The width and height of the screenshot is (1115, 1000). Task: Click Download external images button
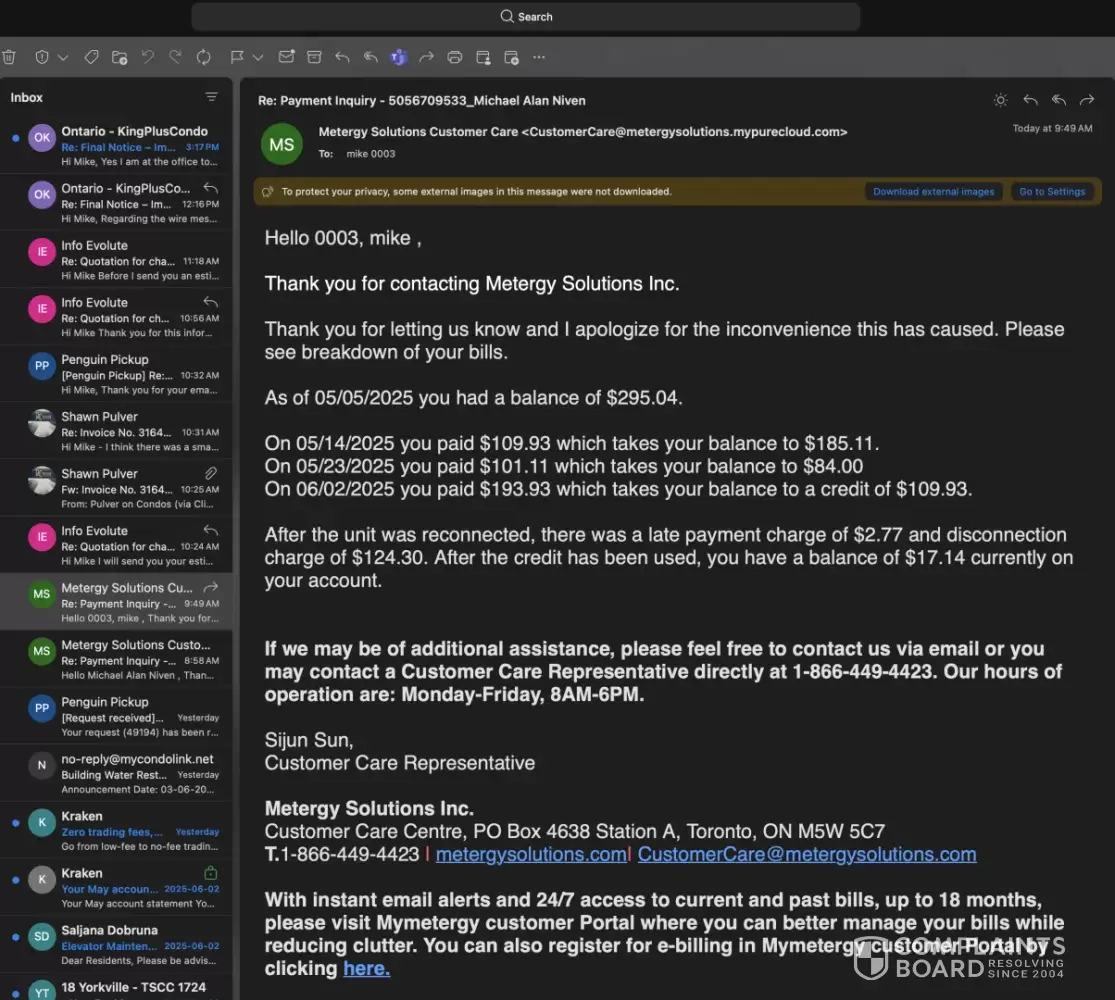(933, 191)
